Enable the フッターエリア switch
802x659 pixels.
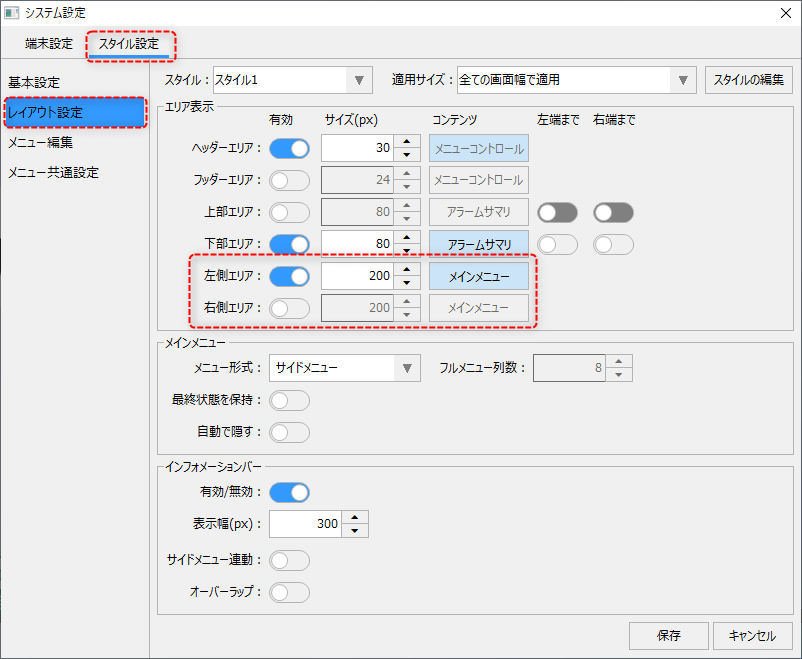pos(289,180)
